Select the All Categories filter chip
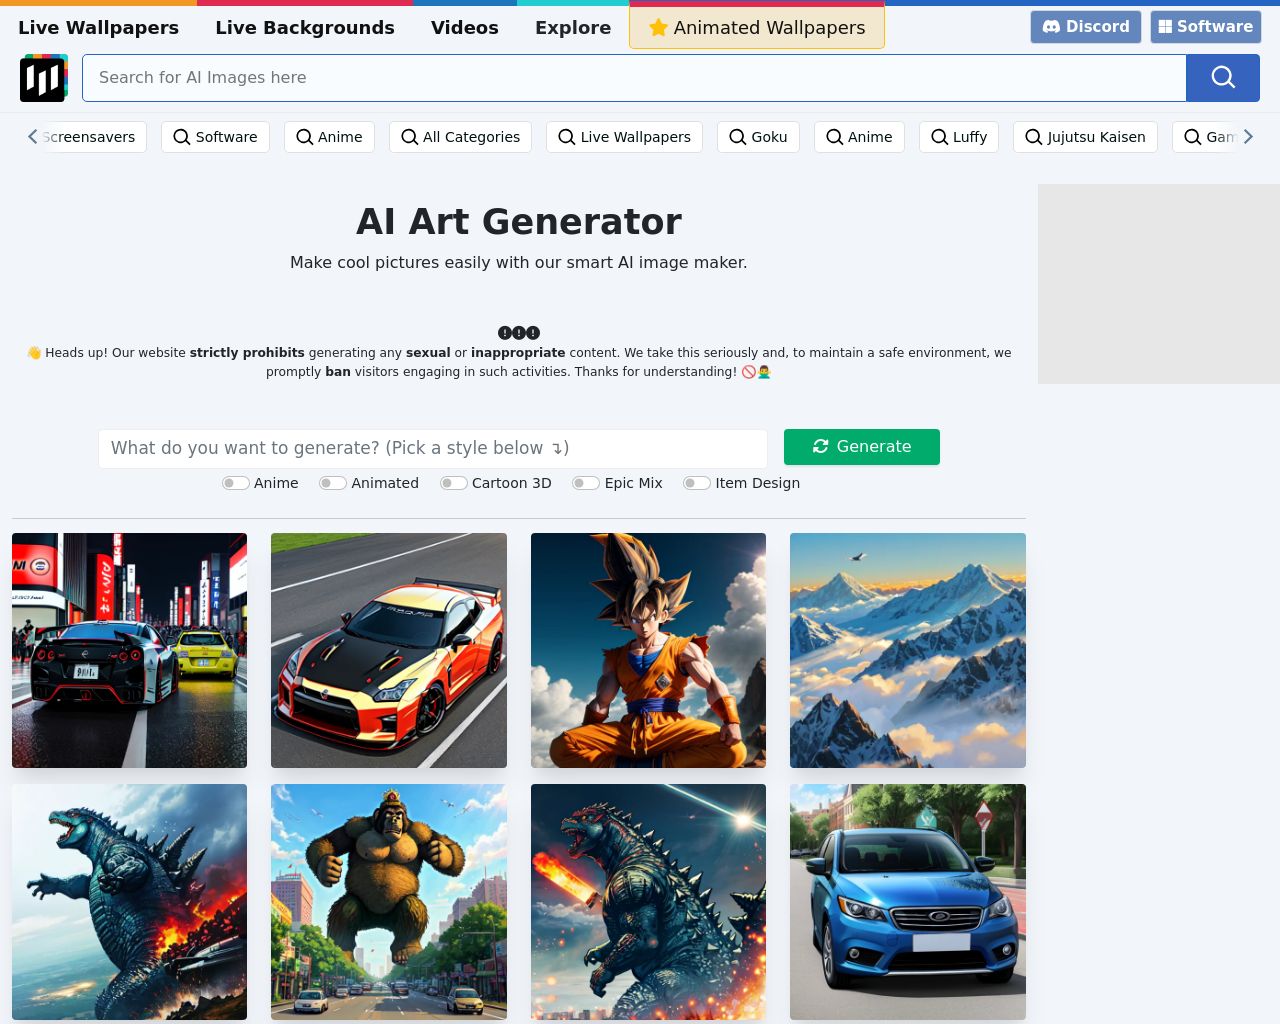The width and height of the screenshot is (1280, 1024). tap(460, 137)
